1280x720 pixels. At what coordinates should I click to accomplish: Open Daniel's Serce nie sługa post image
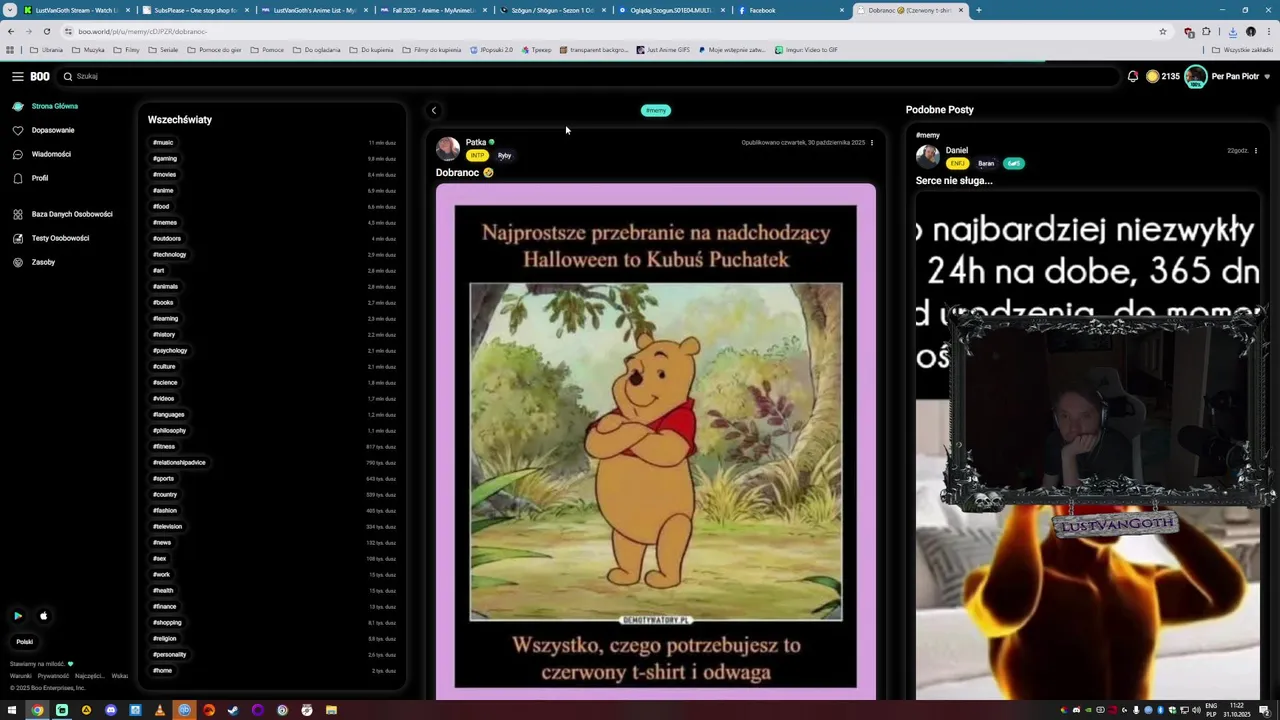(x=1088, y=445)
